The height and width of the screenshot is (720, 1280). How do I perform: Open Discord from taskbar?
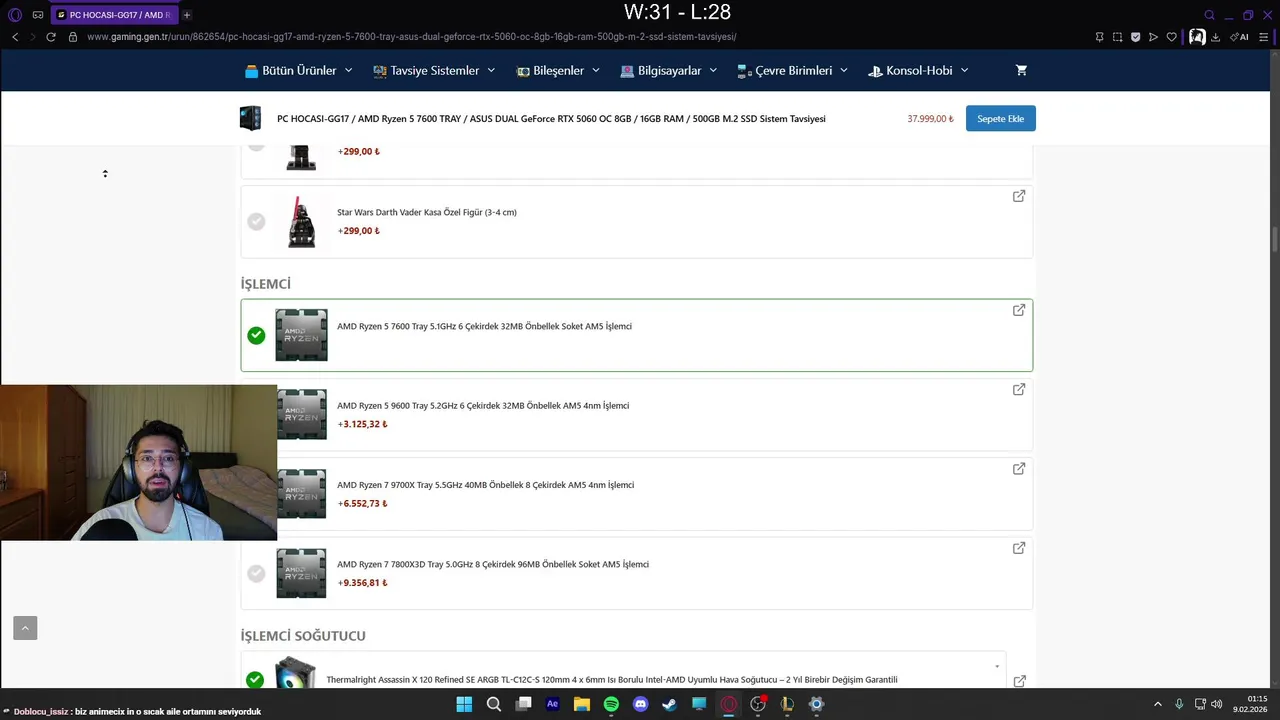(640, 704)
